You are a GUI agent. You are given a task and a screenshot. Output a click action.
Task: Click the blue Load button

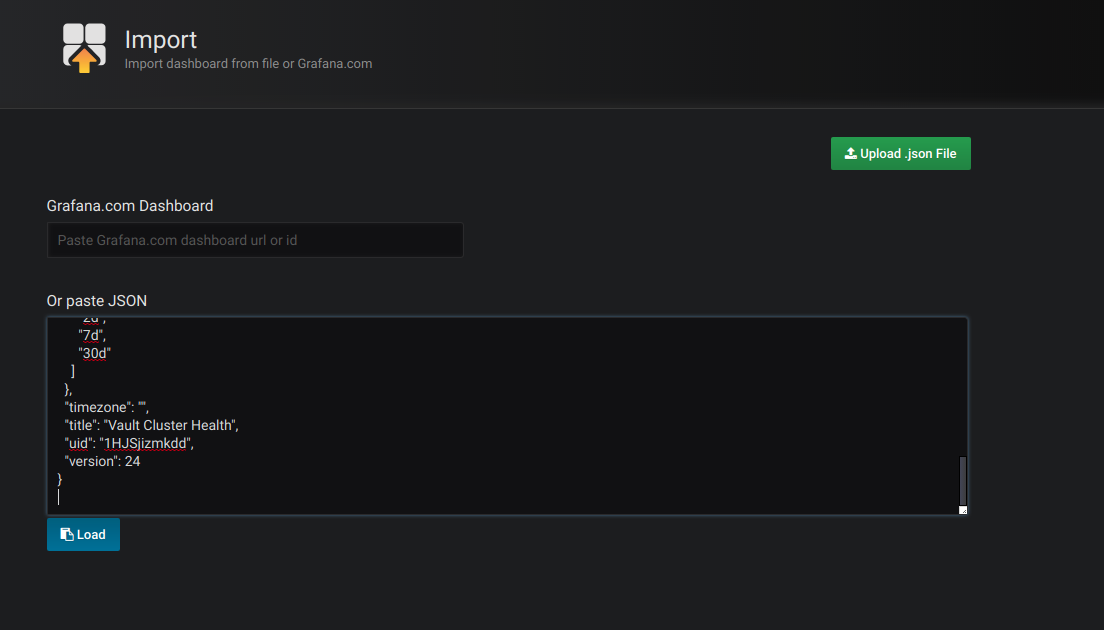[x=83, y=534]
